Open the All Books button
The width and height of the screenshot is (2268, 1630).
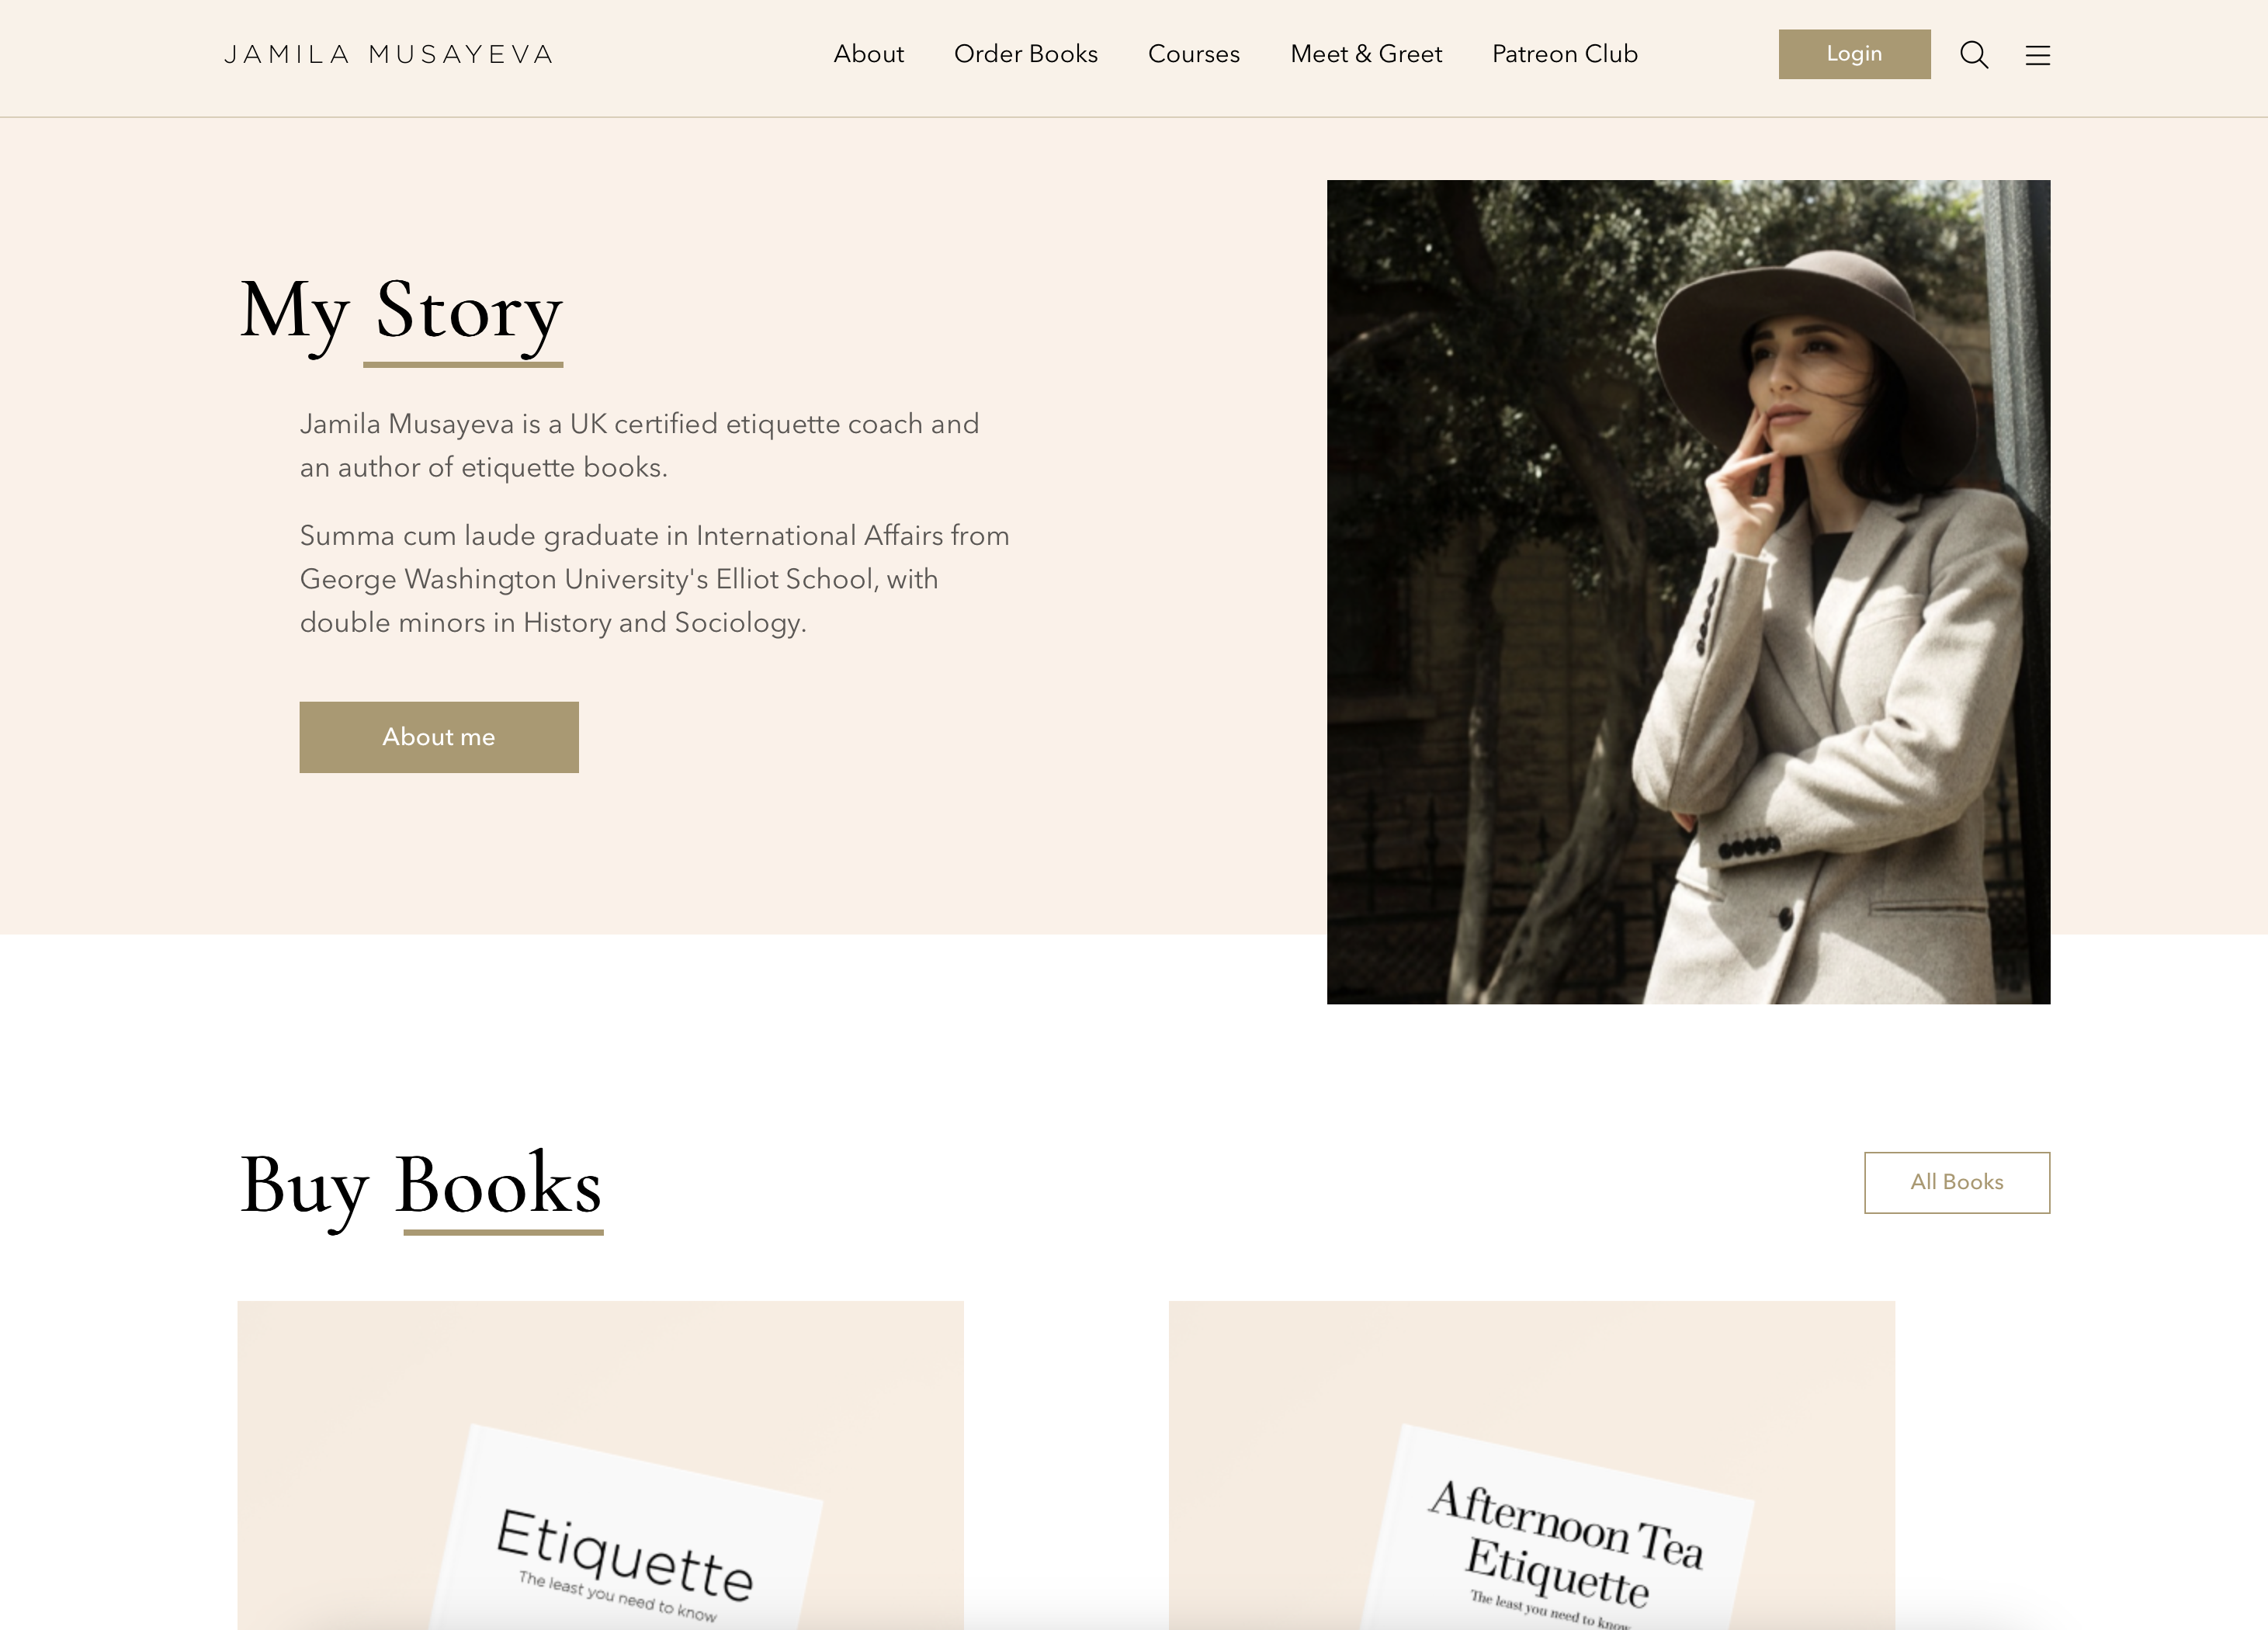tap(1957, 1182)
